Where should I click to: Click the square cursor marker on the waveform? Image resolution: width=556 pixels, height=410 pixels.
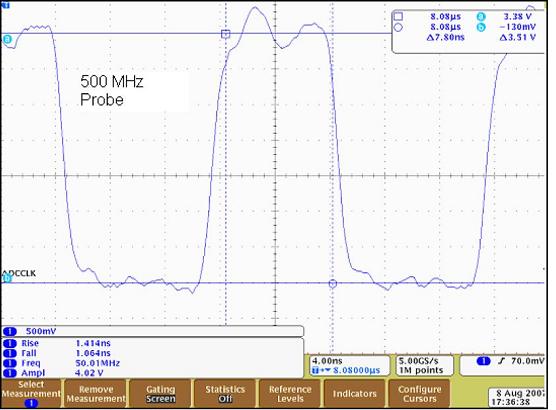click(x=226, y=34)
